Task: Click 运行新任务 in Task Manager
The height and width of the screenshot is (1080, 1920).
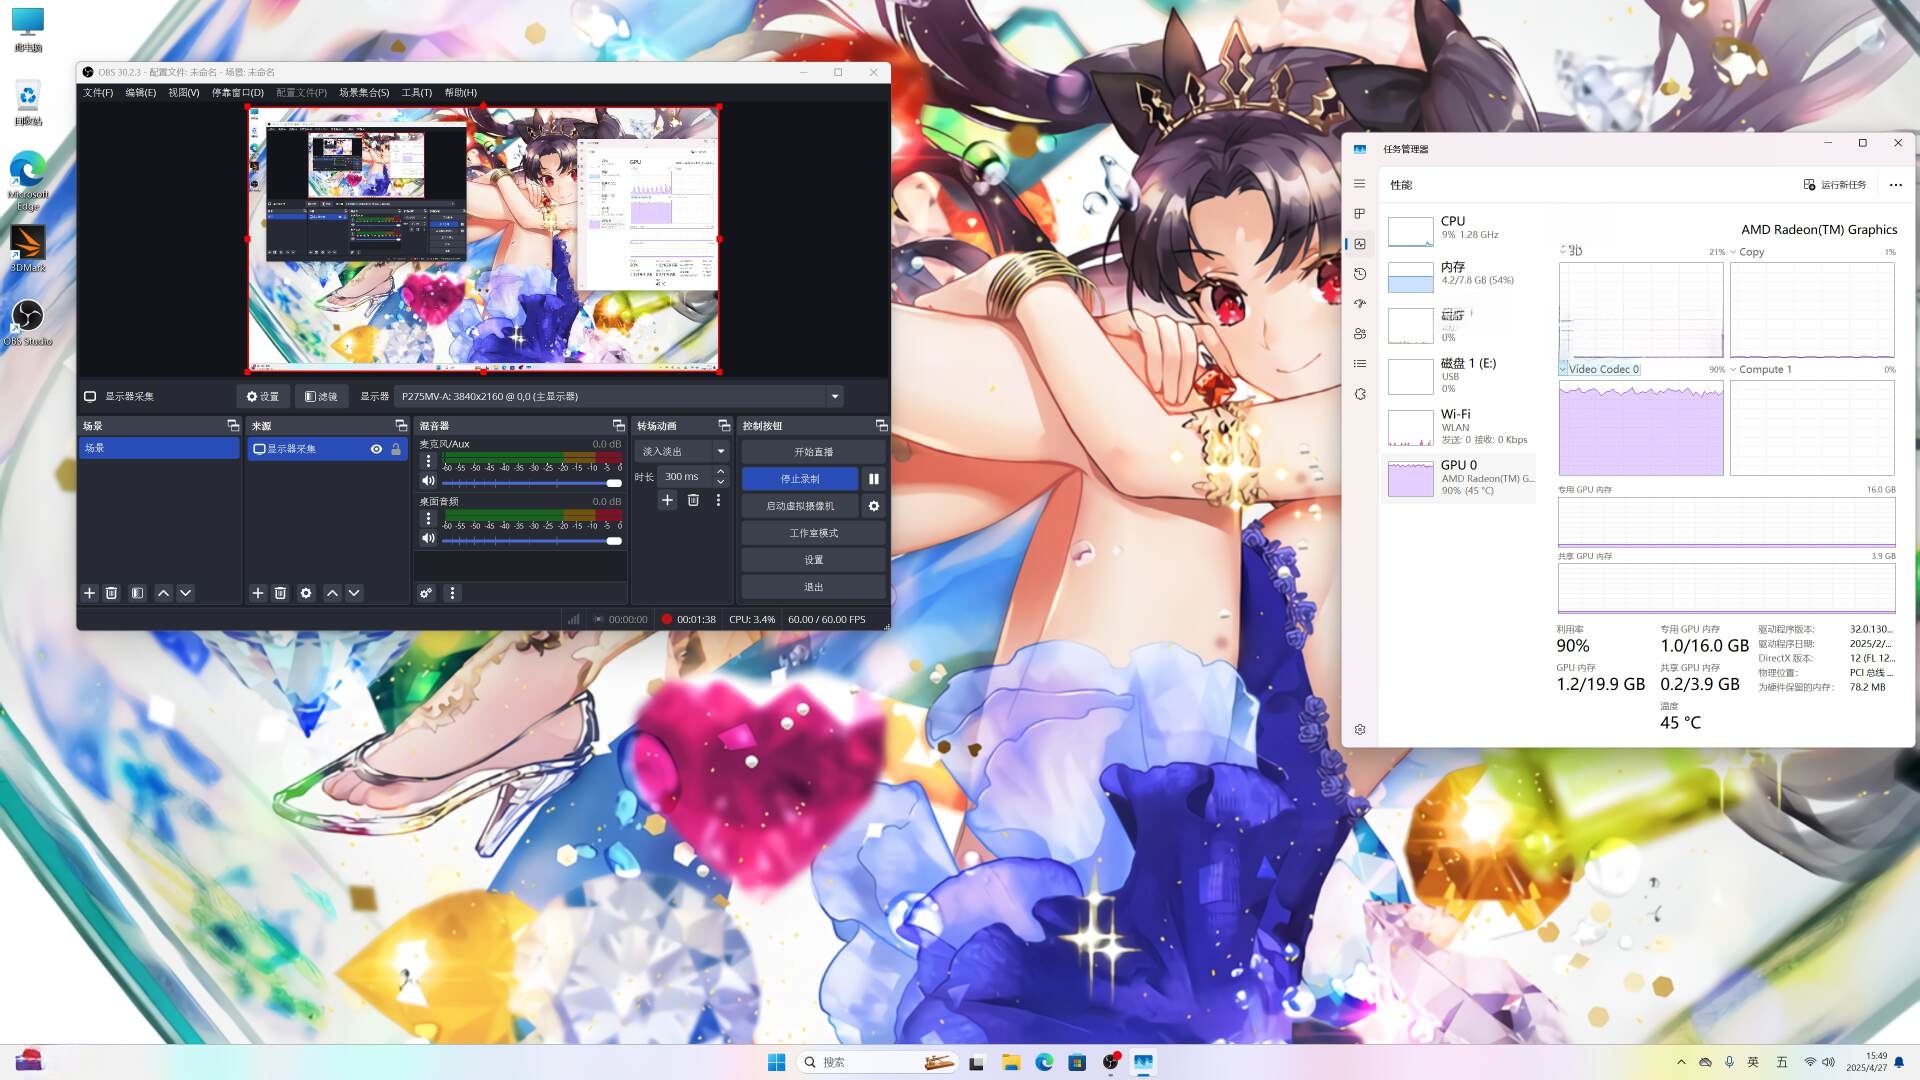Action: point(1835,185)
